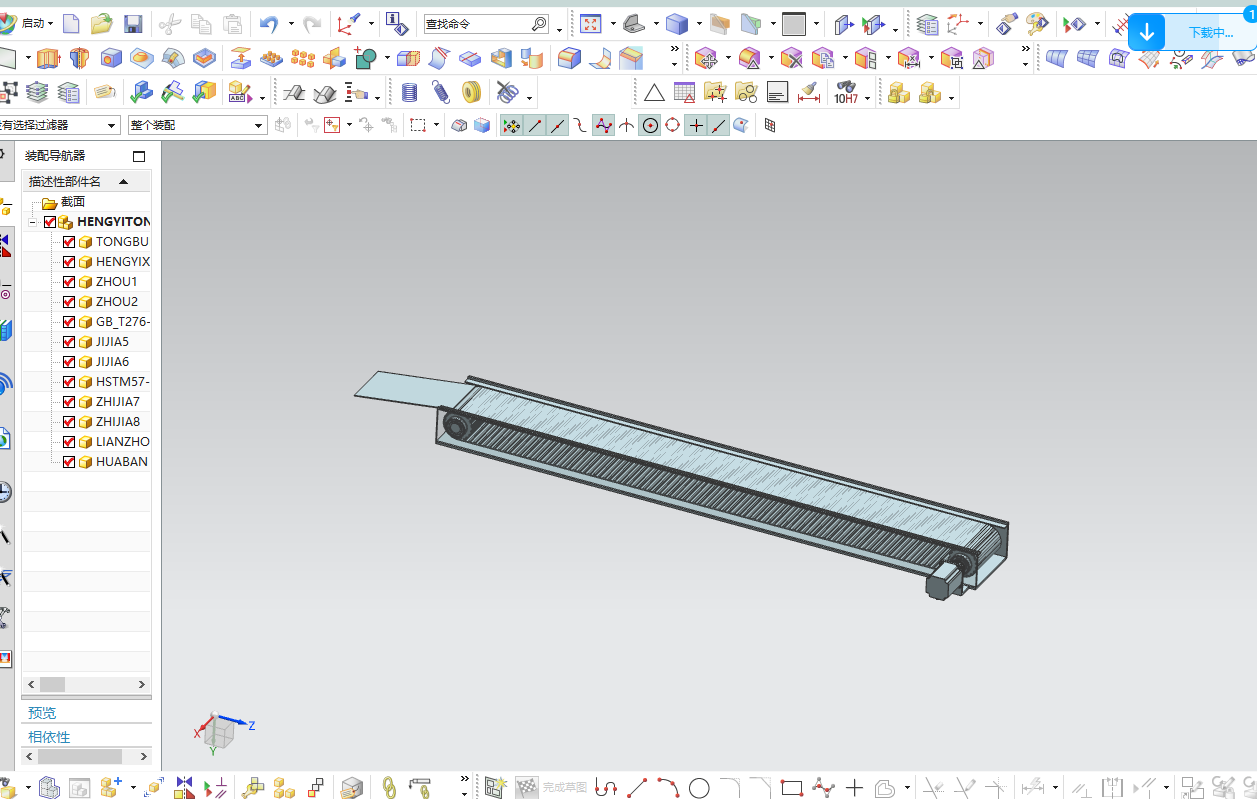Toggle the ZHIJIA7 component checkbox
Screen dimensions: 1257x799
coord(69,402)
